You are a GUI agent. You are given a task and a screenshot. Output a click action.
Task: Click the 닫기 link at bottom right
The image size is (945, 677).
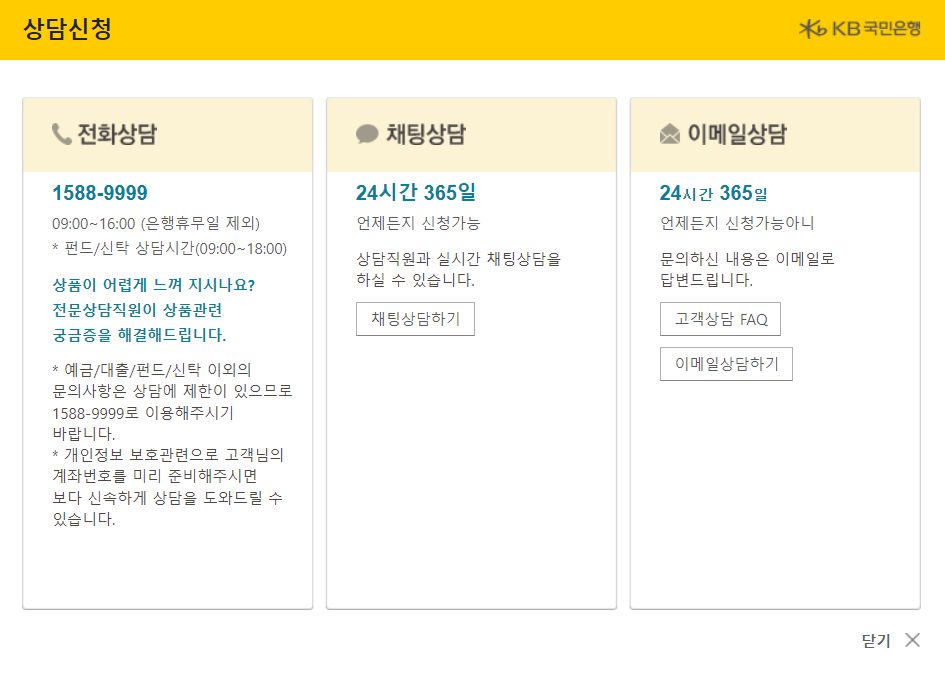[x=878, y=640]
